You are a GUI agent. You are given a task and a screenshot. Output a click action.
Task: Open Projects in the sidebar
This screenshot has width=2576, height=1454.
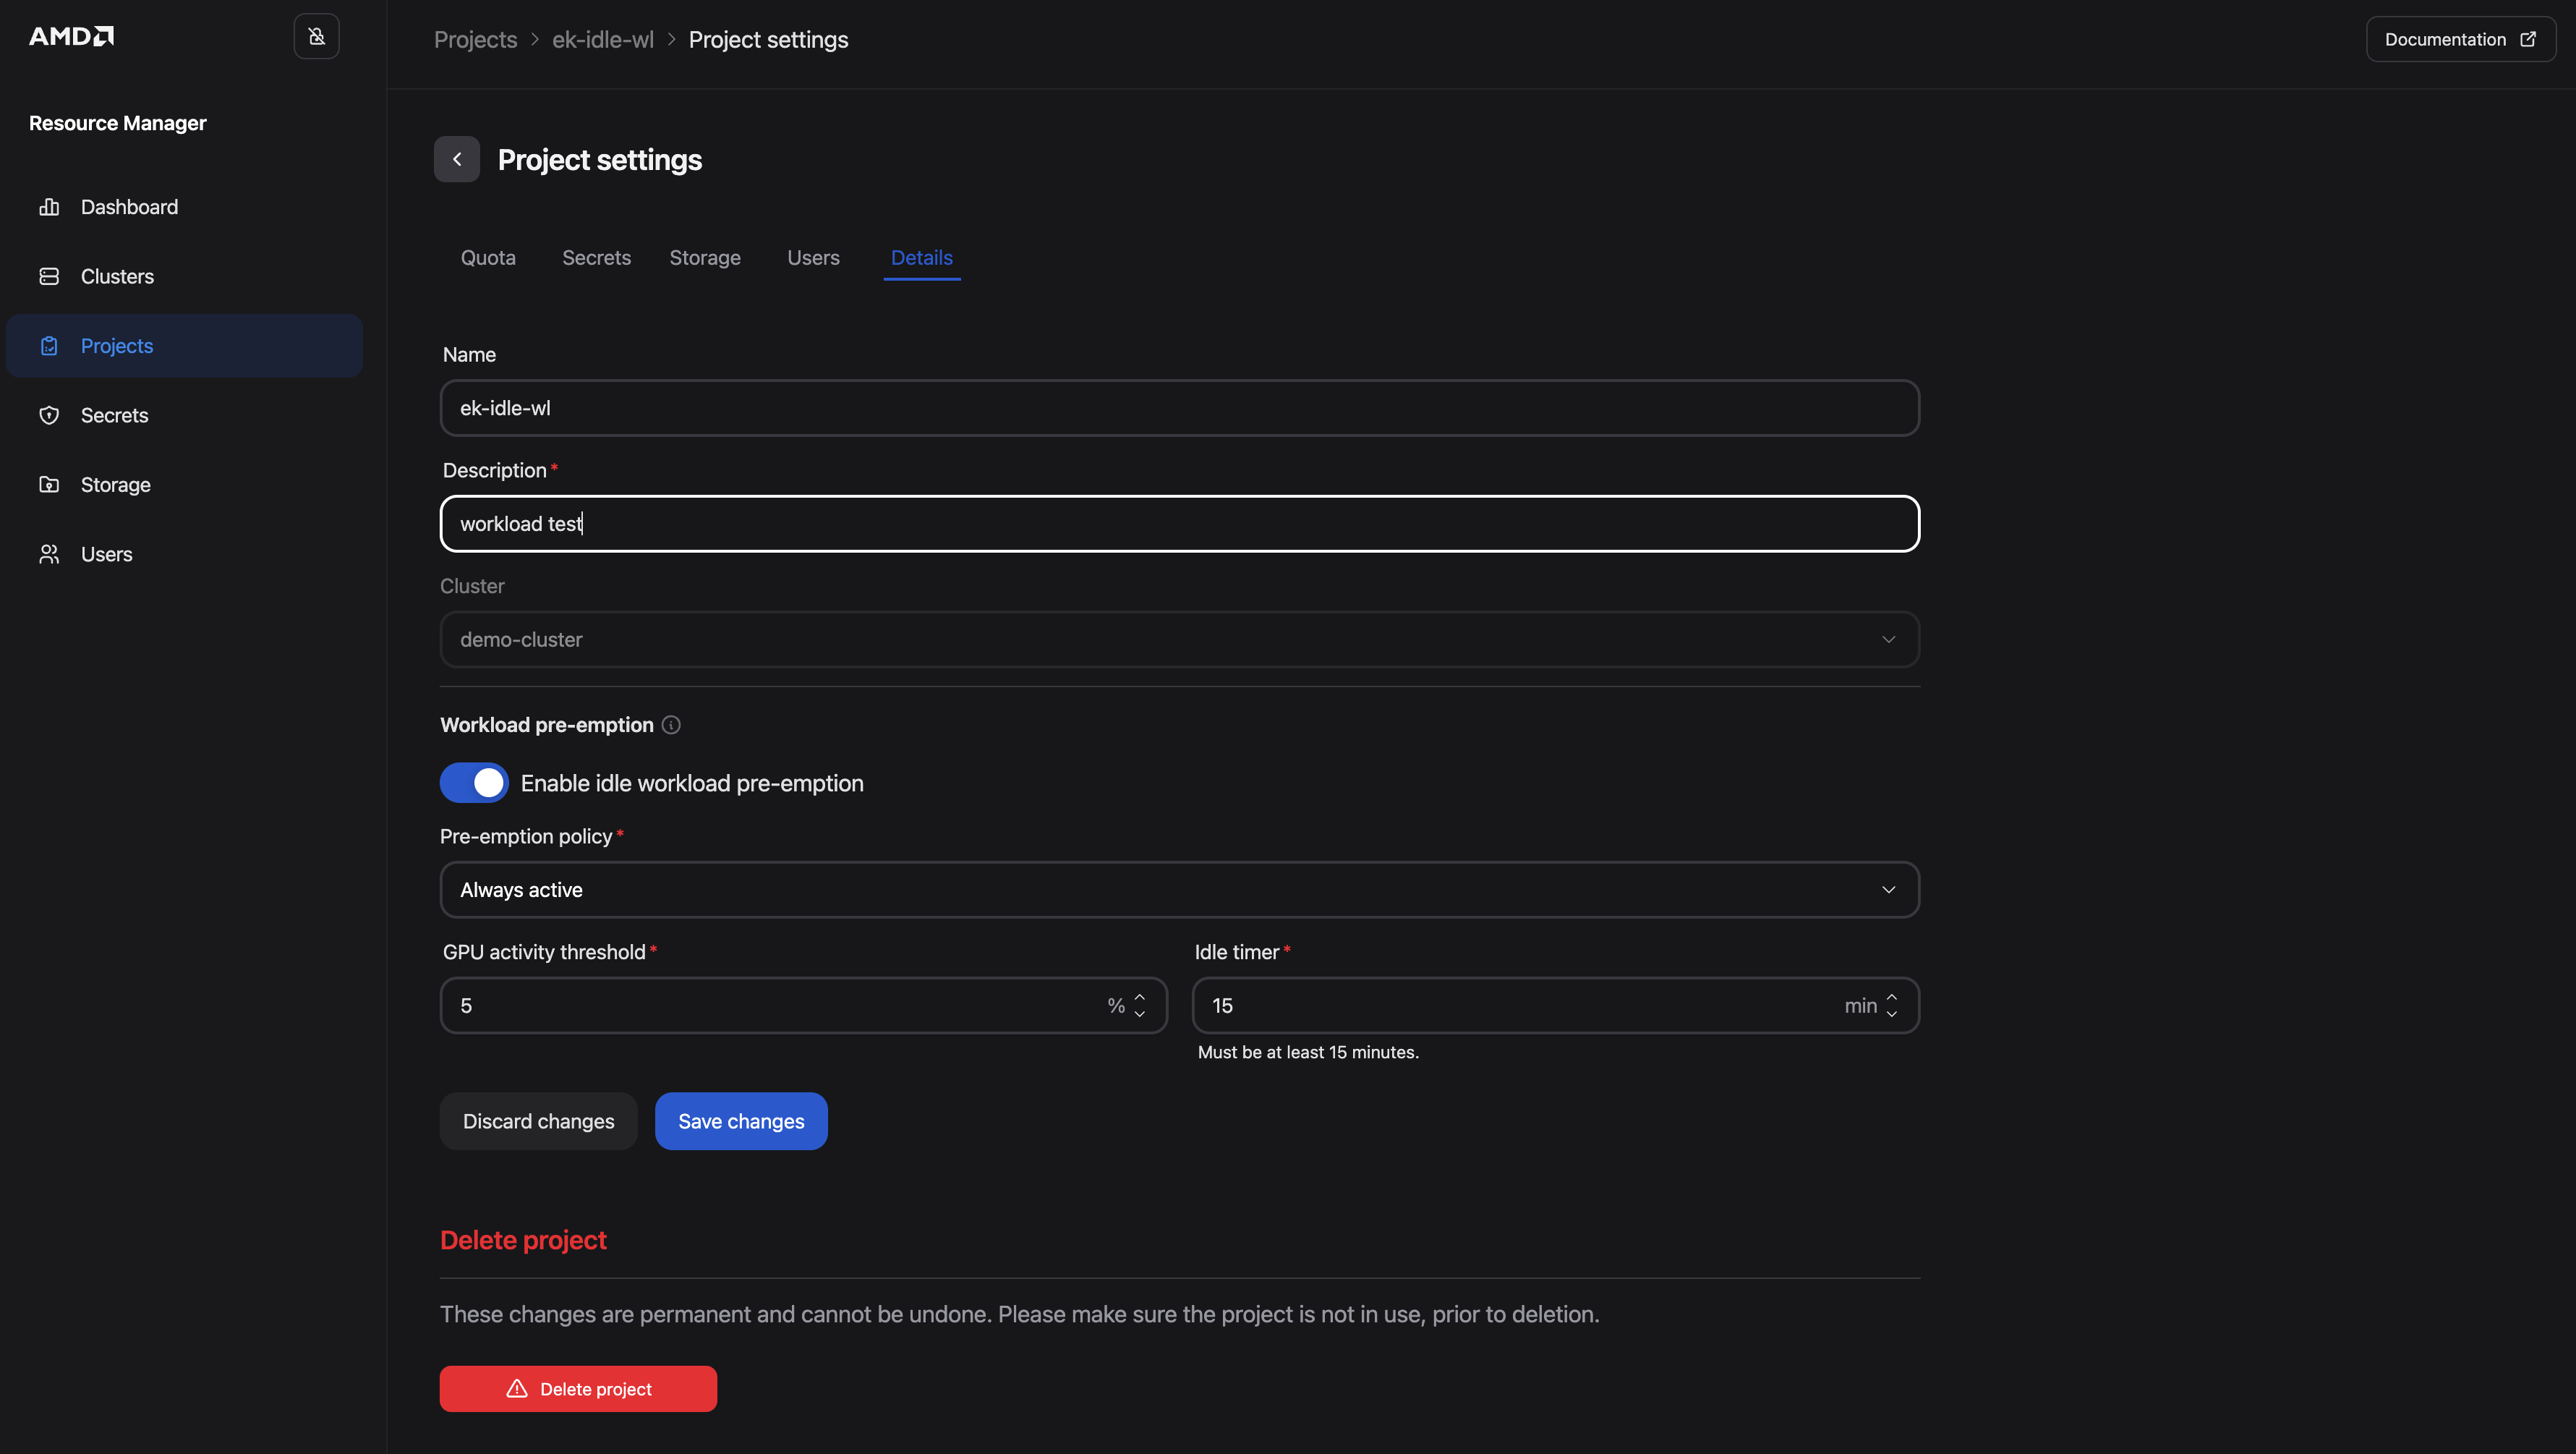point(185,346)
